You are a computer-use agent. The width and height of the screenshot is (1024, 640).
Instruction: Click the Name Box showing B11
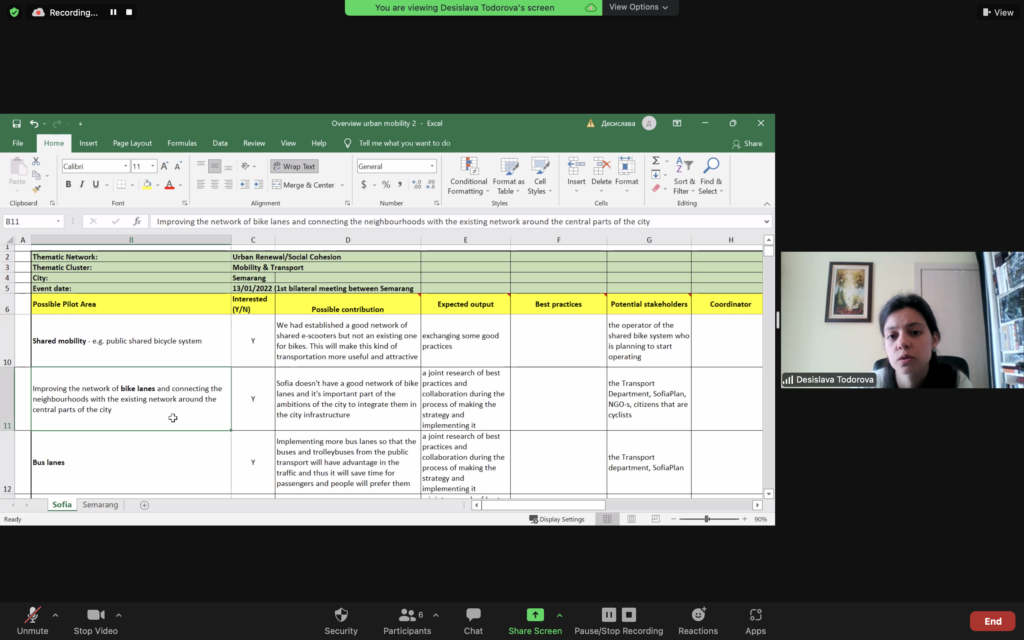coord(30,221)
